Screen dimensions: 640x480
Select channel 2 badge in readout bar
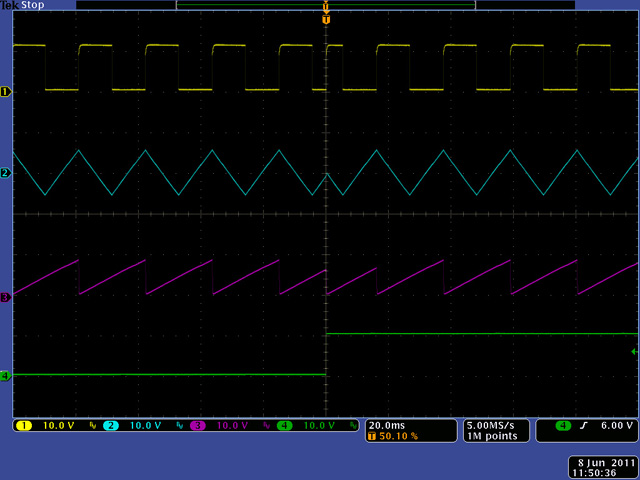(x=111, y=425)
